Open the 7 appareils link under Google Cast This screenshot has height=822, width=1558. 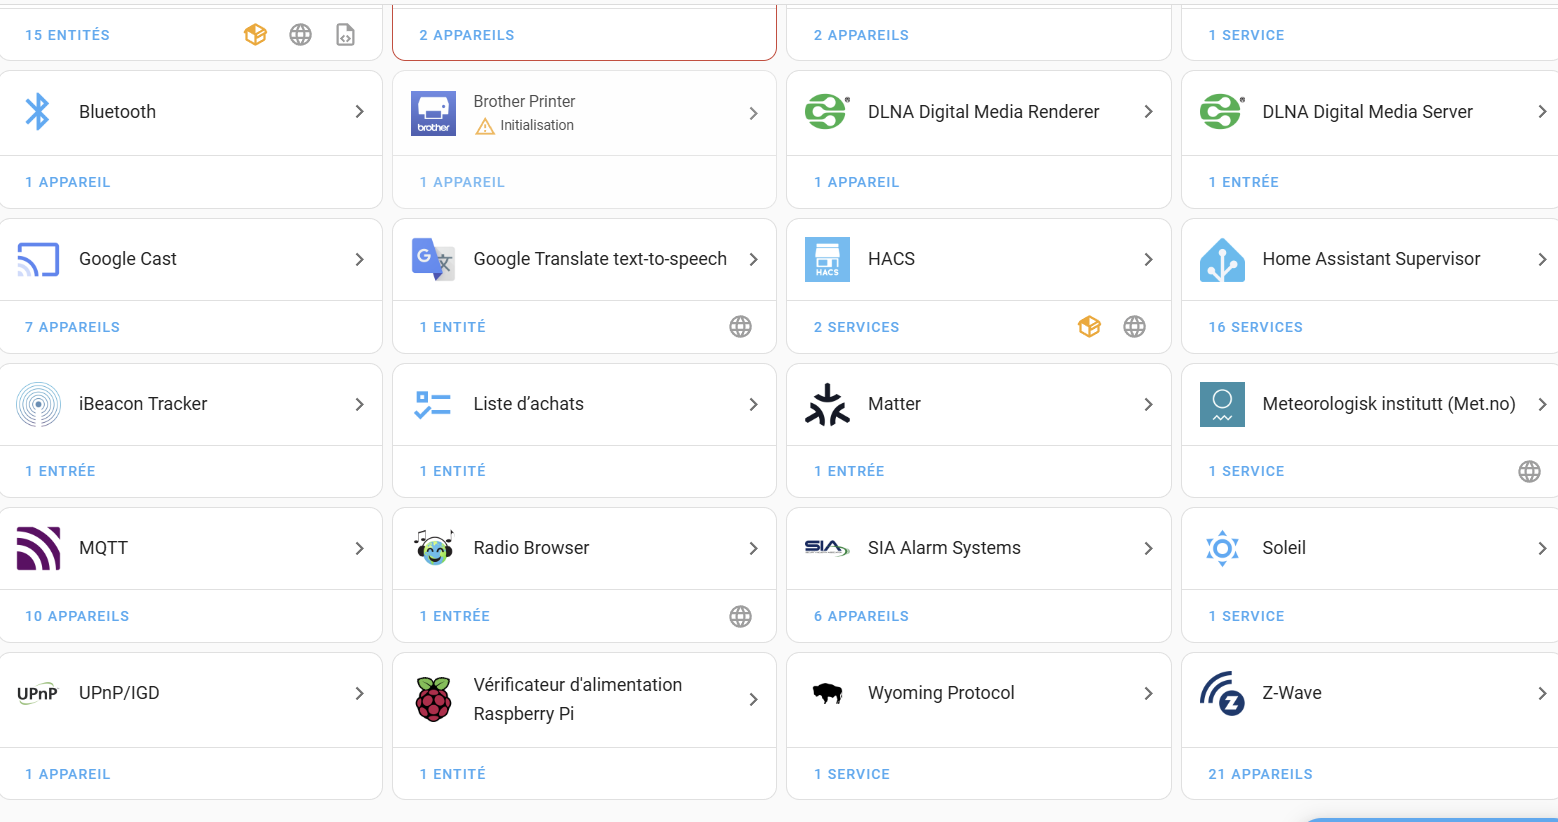coord(72,327)
